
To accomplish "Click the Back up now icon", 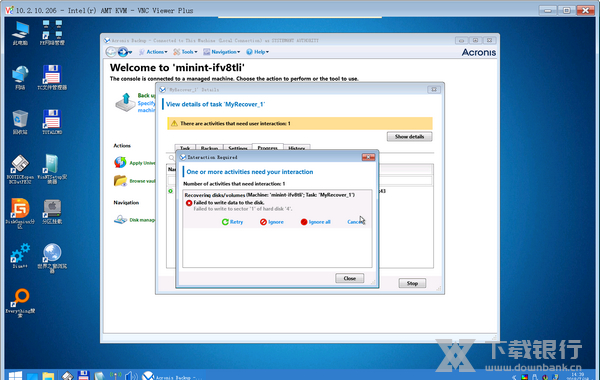I will tap(126, 102).
